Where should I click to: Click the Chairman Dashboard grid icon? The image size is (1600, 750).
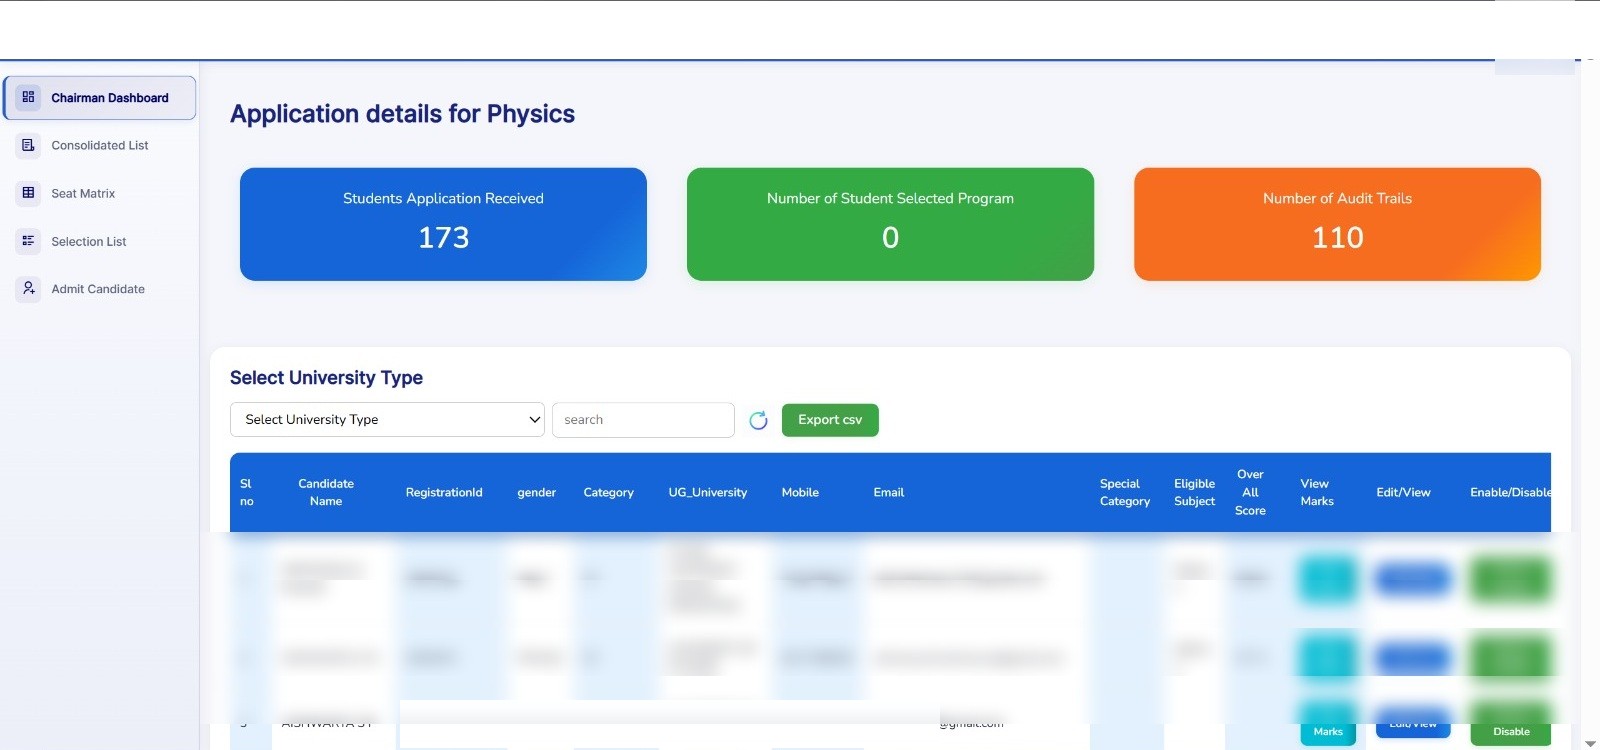click(28, 97)
